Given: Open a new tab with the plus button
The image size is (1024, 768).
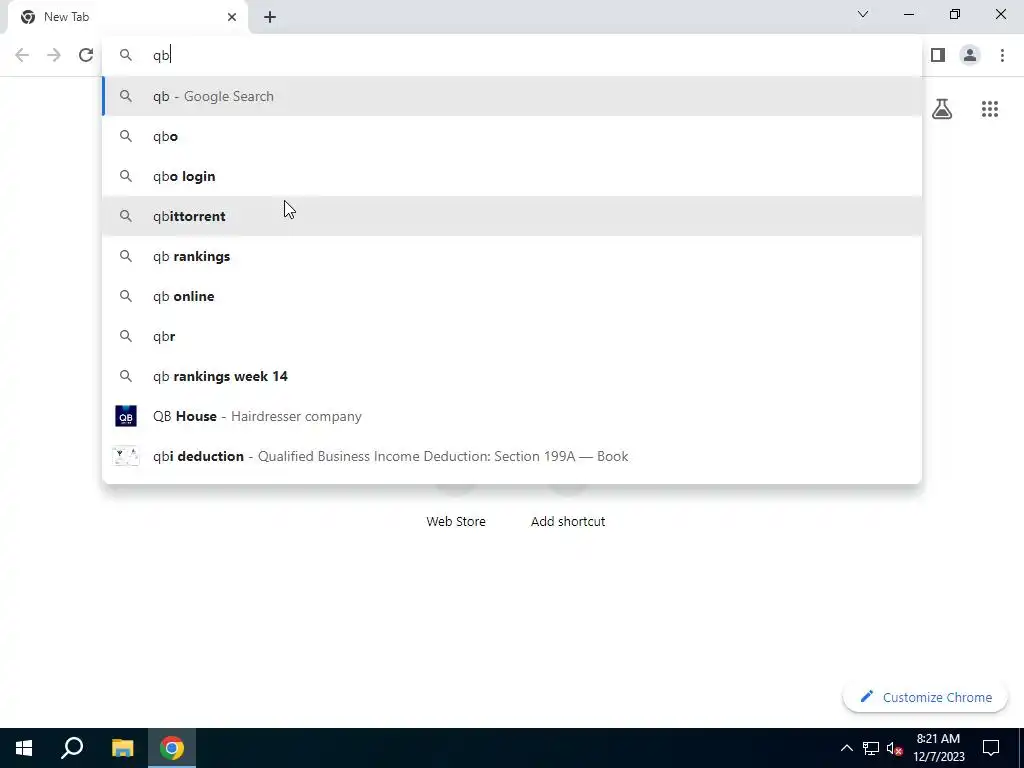Looking at the screenshot, I should tap(270, 17).
